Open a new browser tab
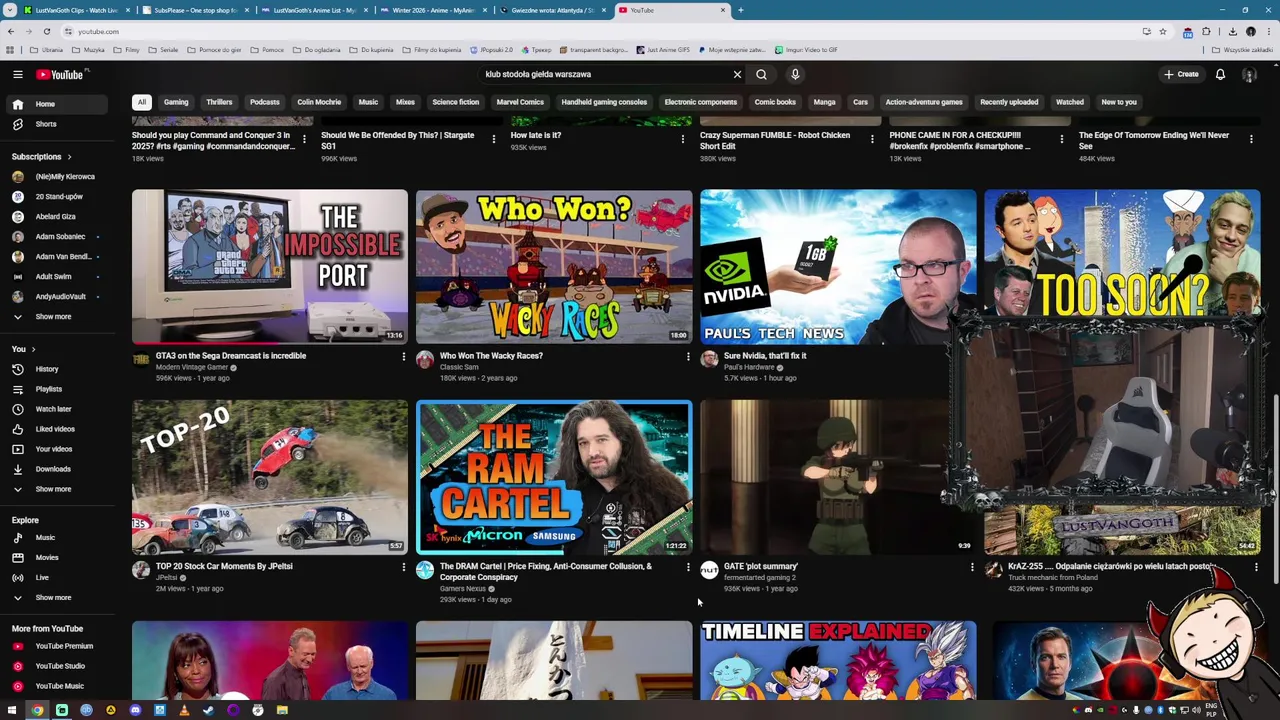The height and width of the screenshot is (720, 1280). (x=741, y=10)
